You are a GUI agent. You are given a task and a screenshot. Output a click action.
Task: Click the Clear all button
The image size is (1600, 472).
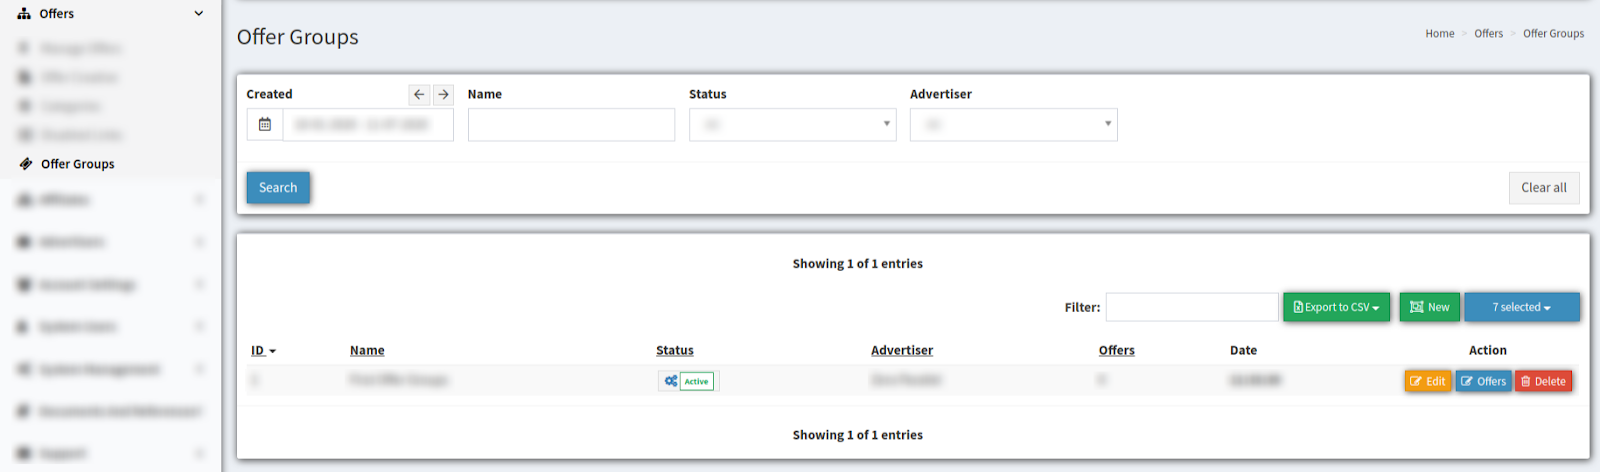1544,188
